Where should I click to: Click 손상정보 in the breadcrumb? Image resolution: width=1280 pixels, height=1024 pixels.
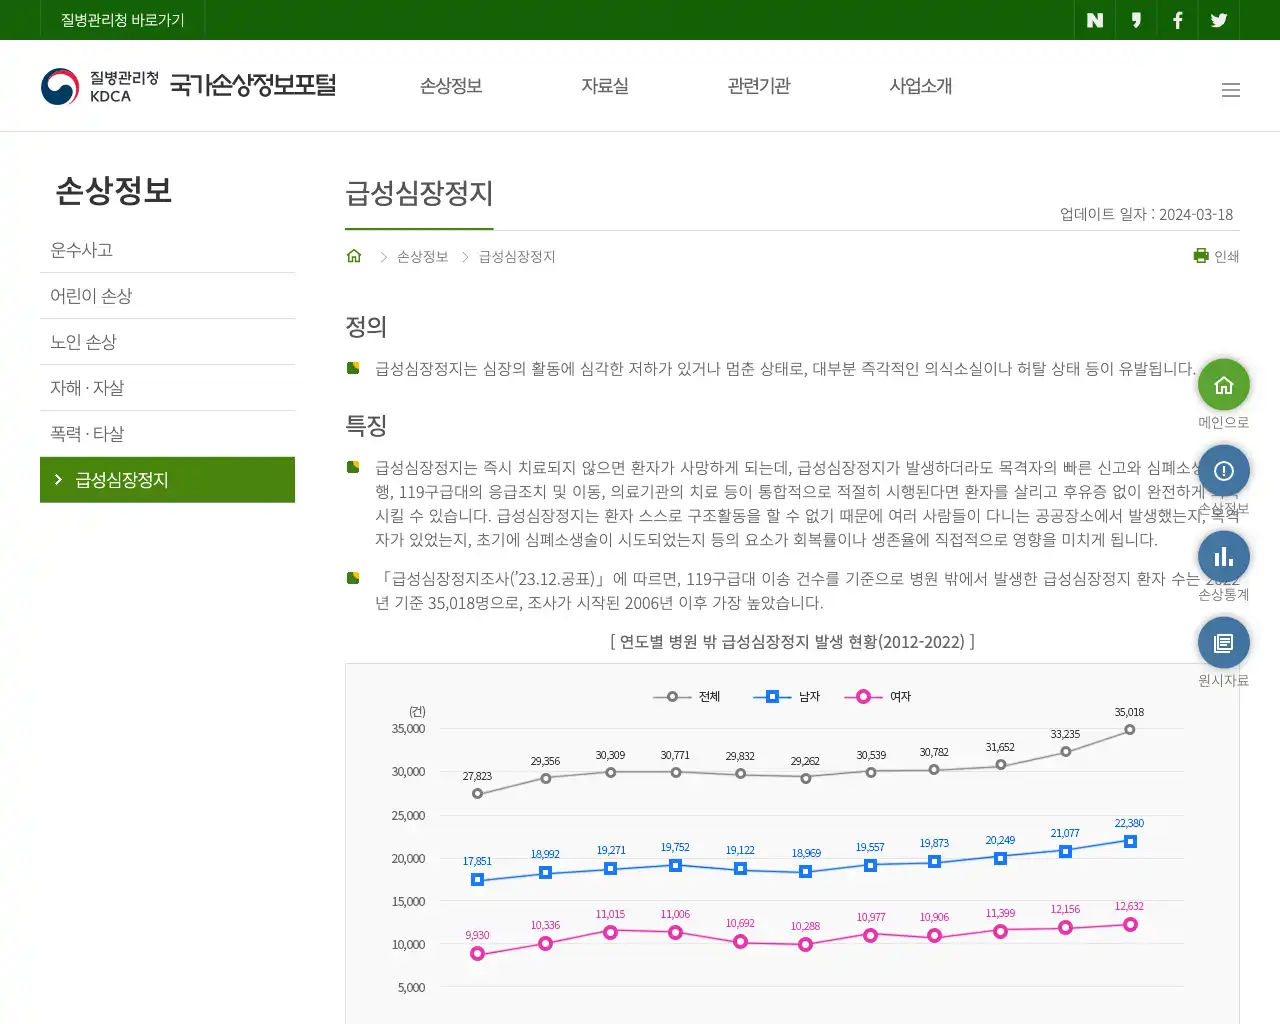pos(422,257)
